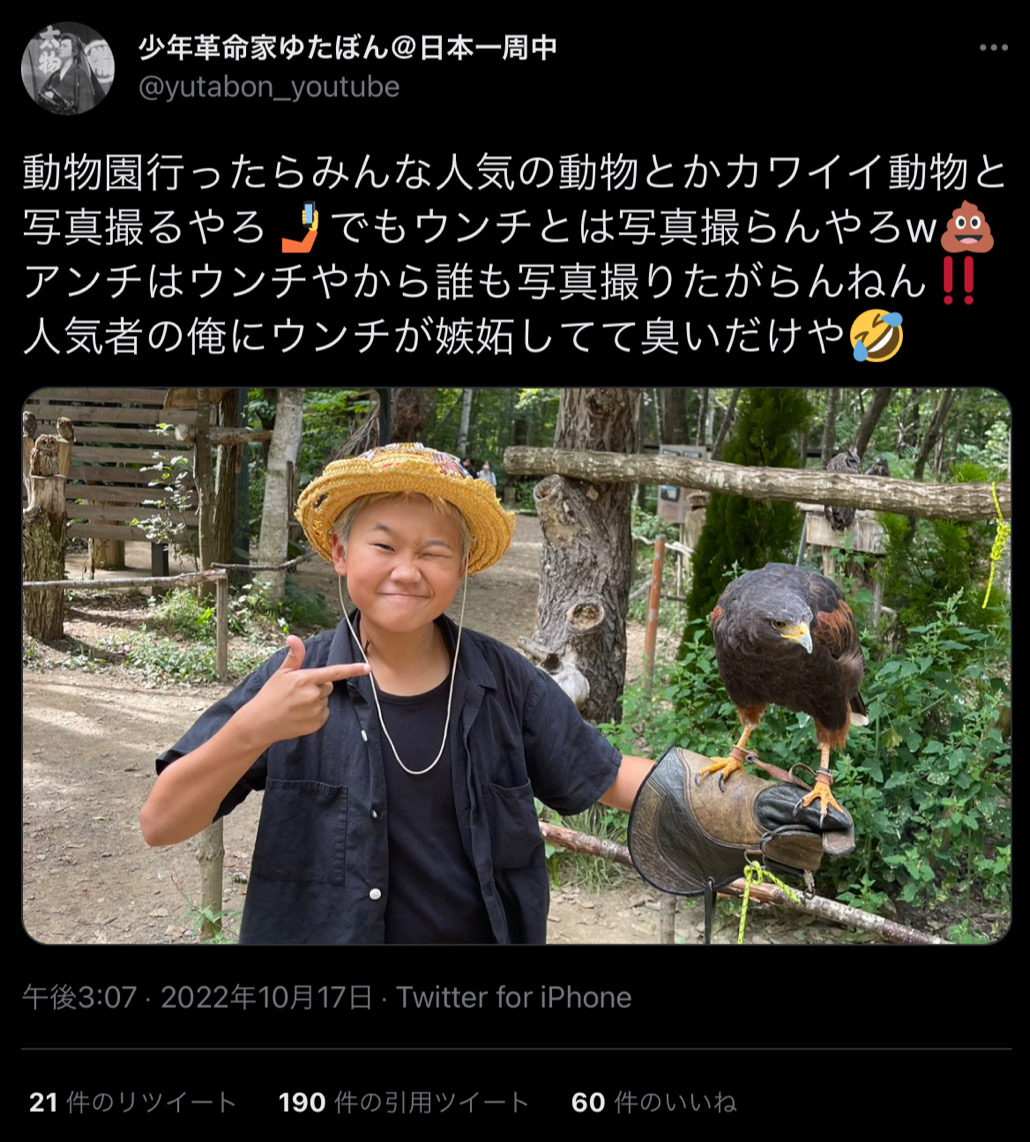Screen dimensions: 1030x1142
Task: Click the tweet text starting with 動物園行ったら
Action: (x=516, y=254)
